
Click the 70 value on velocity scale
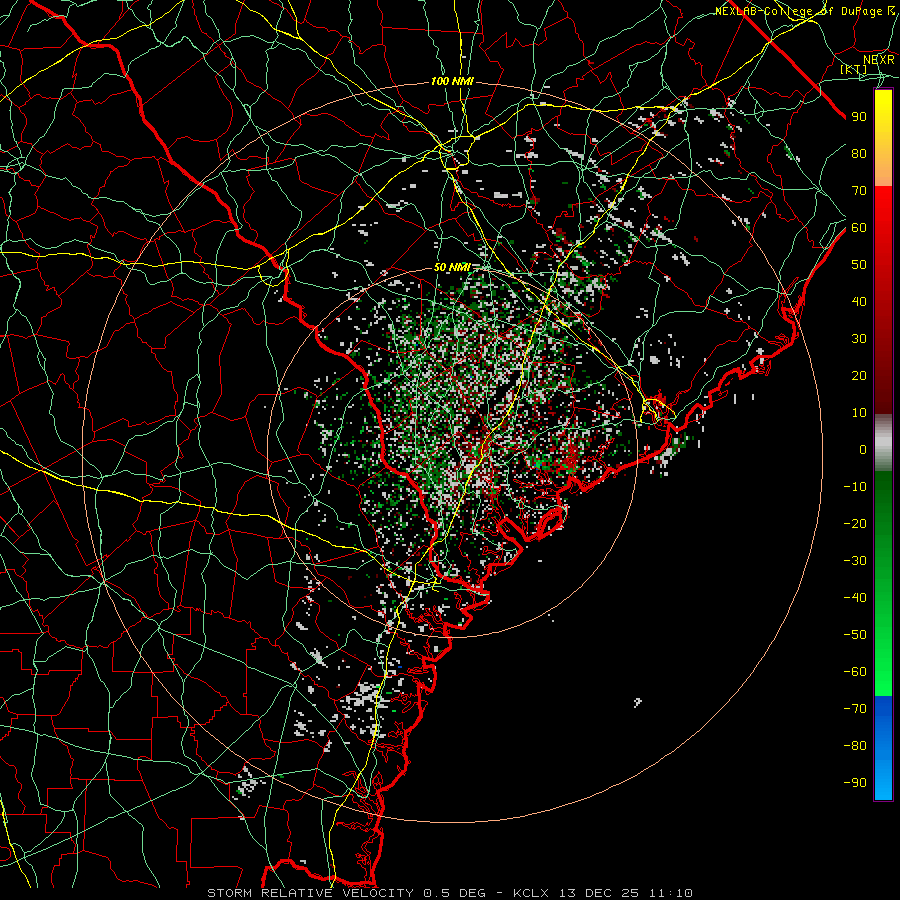pyautogui.click(x=859, y=191)
